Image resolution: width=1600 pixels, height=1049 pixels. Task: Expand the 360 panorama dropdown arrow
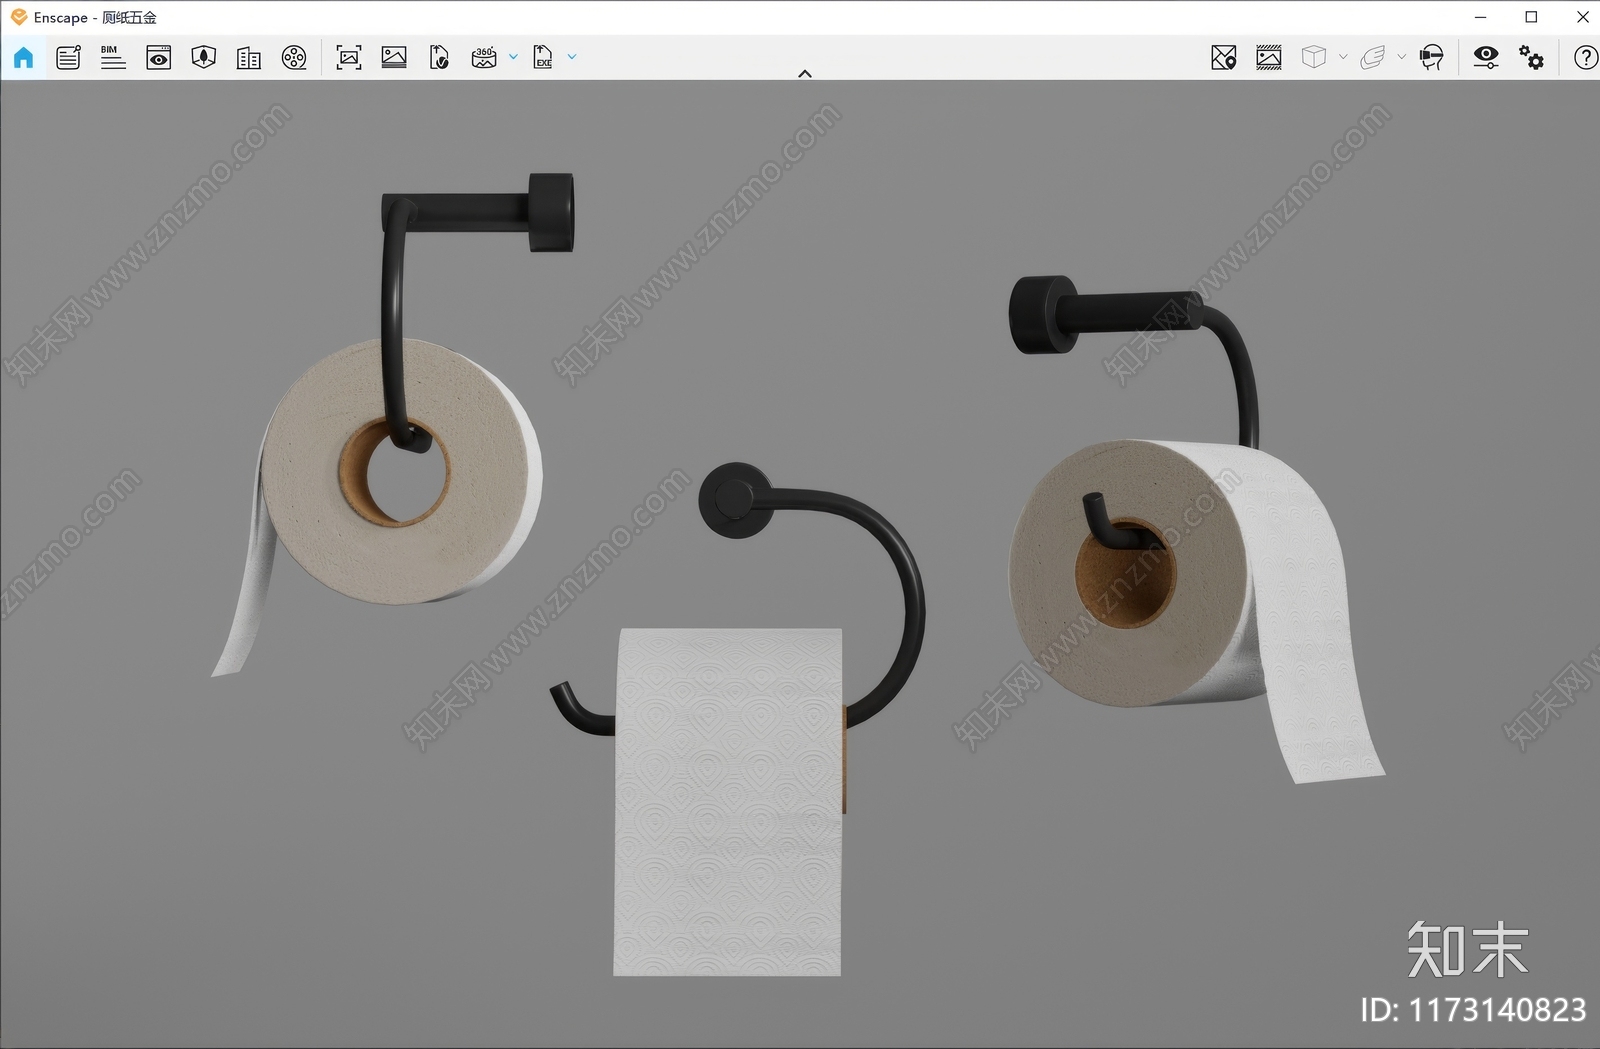point(513,57)
